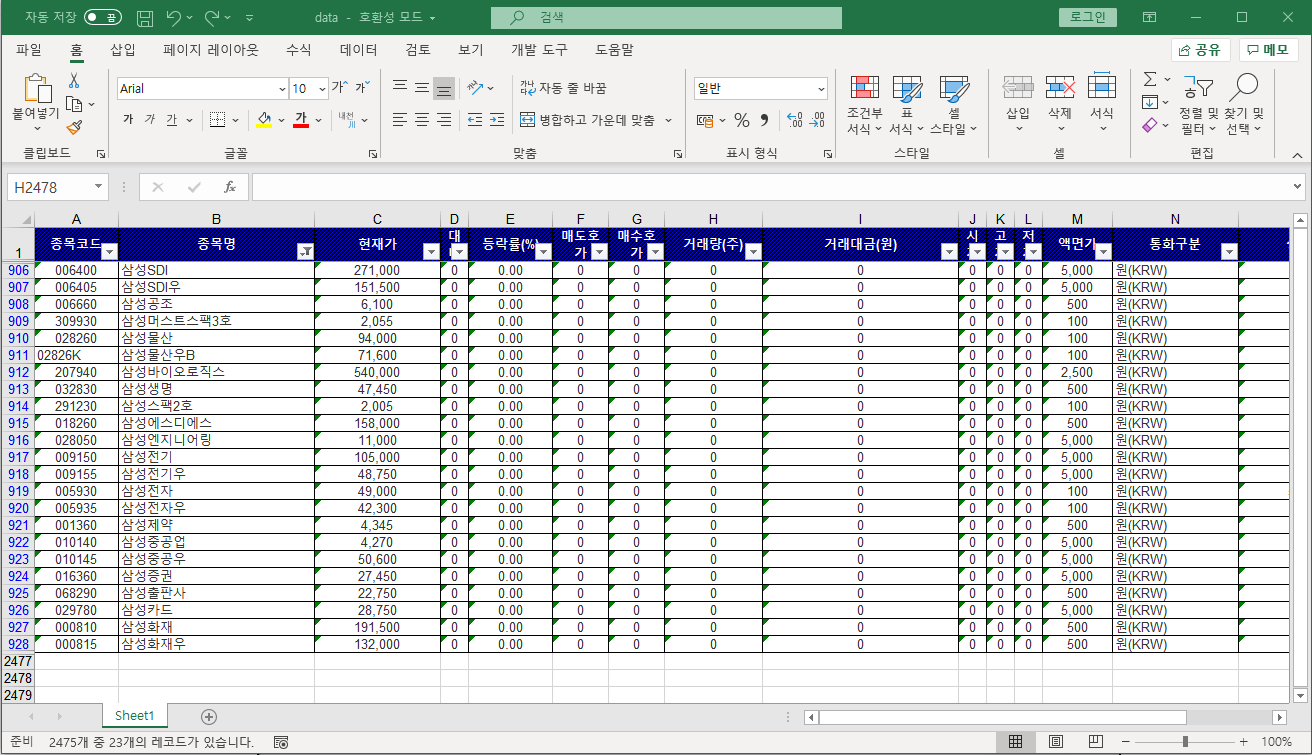Viewport: 1312px width, 755px height.
Task: Undo the last action
Action: point(174,18)
